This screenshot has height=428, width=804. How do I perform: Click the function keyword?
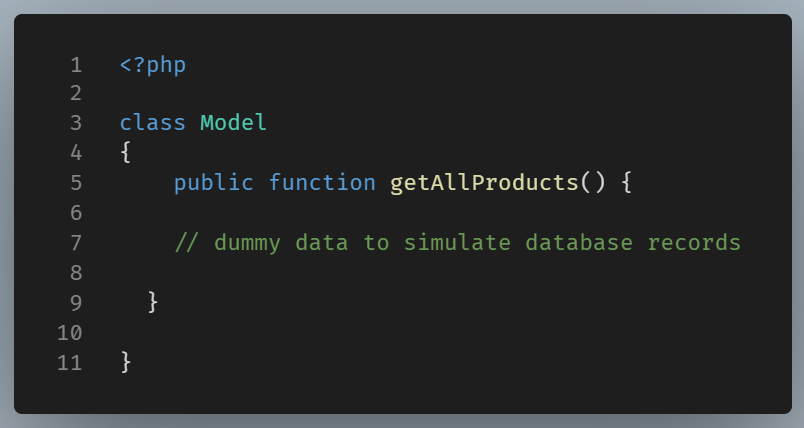coord(322,183)
